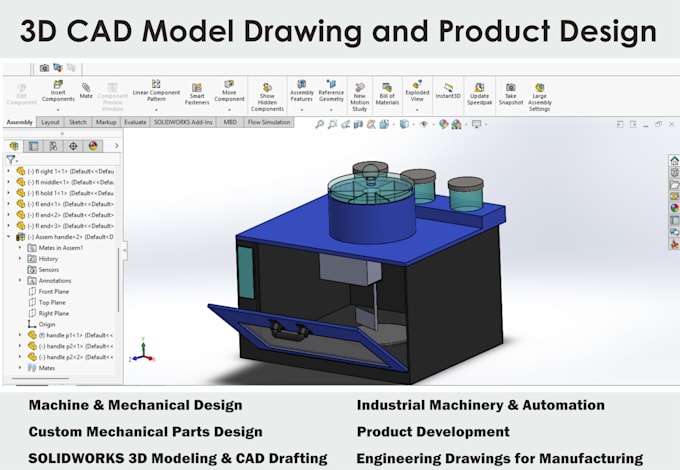The height and width of the screenshot is (470, 680).
Task: Open Move Component dropdown arrow
Action: point(229,110)
